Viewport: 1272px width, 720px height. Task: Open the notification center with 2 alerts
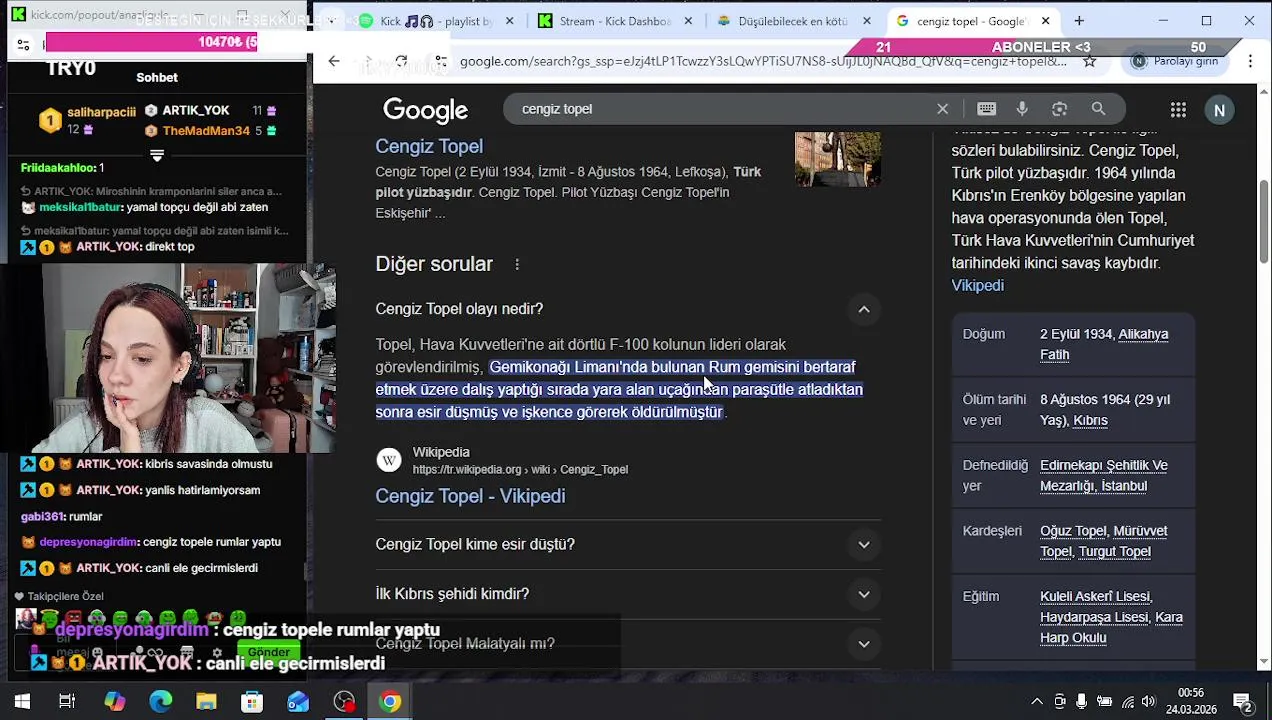click(1242, 702)
